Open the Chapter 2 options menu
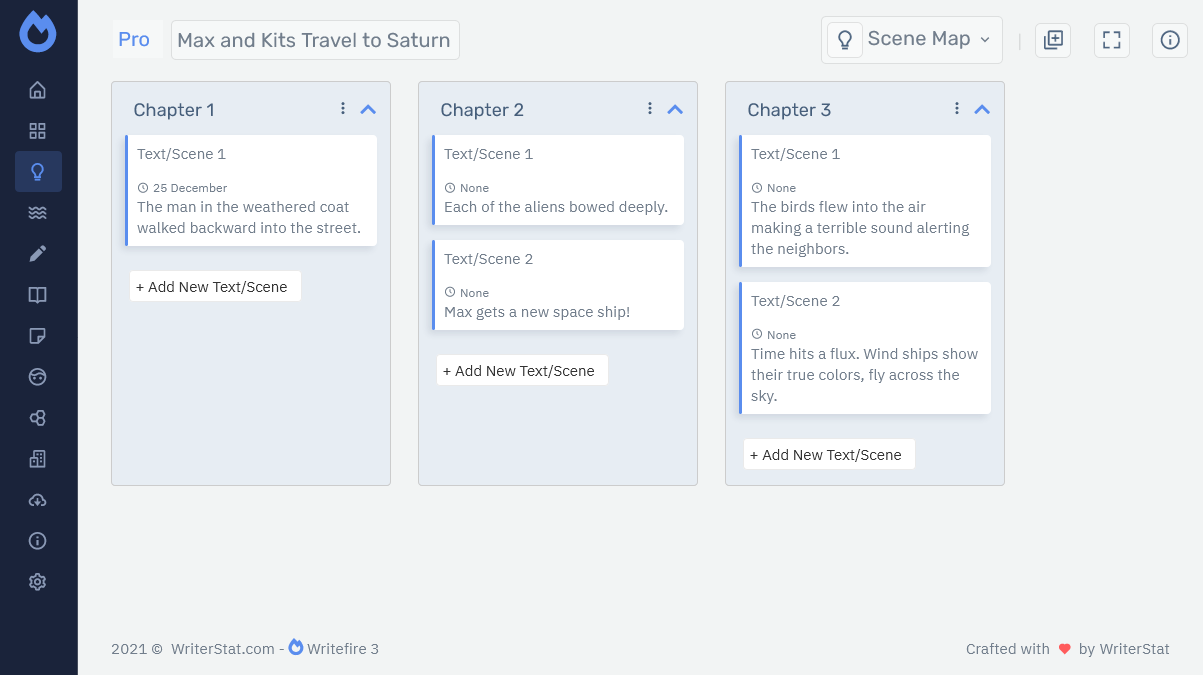The image size is (1203, 675). tap(649, 107)
